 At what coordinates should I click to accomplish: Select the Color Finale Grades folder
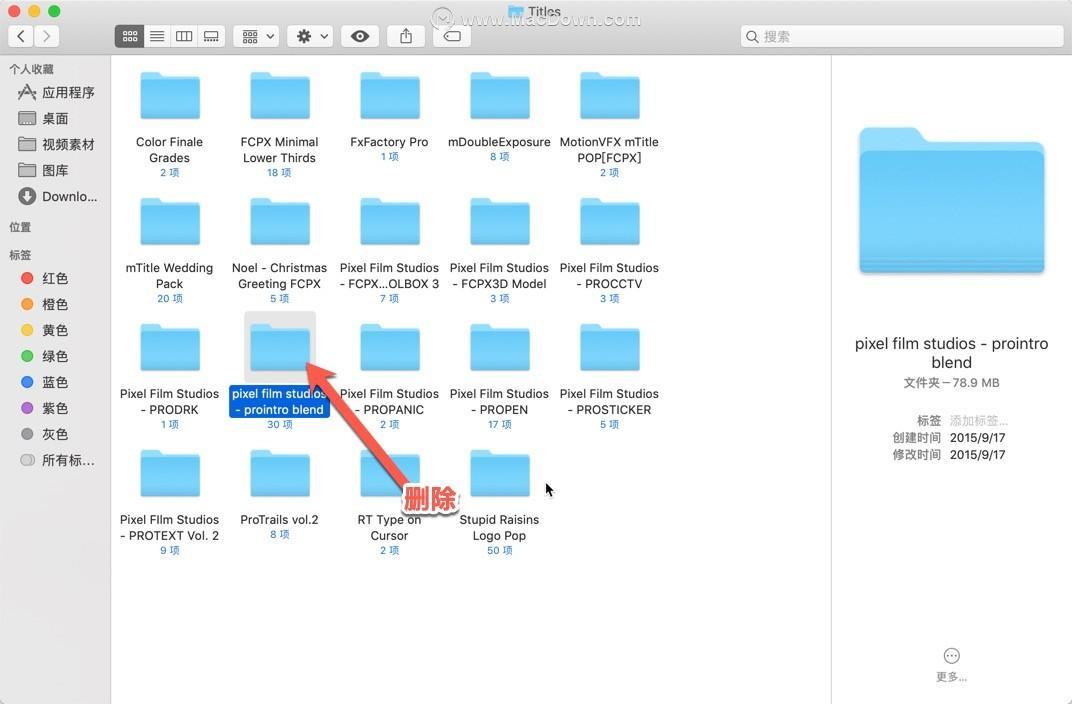170,96
